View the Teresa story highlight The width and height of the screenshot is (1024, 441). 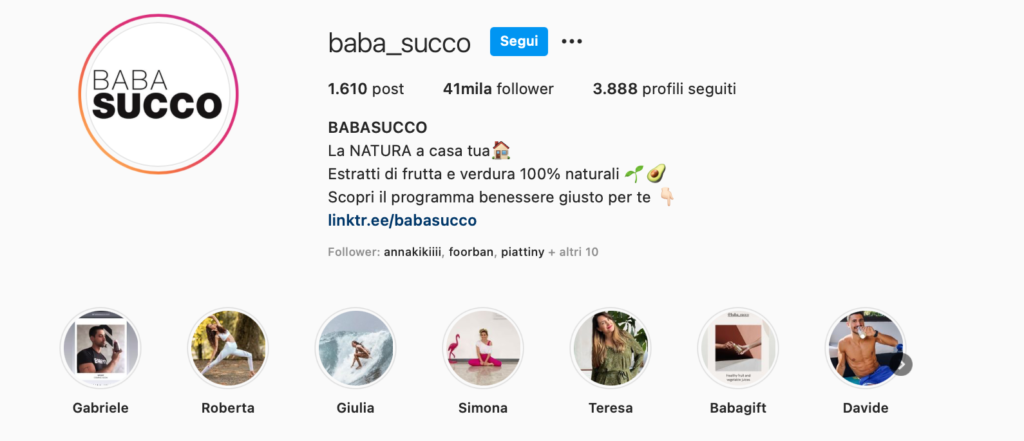(x=611, y=348)
